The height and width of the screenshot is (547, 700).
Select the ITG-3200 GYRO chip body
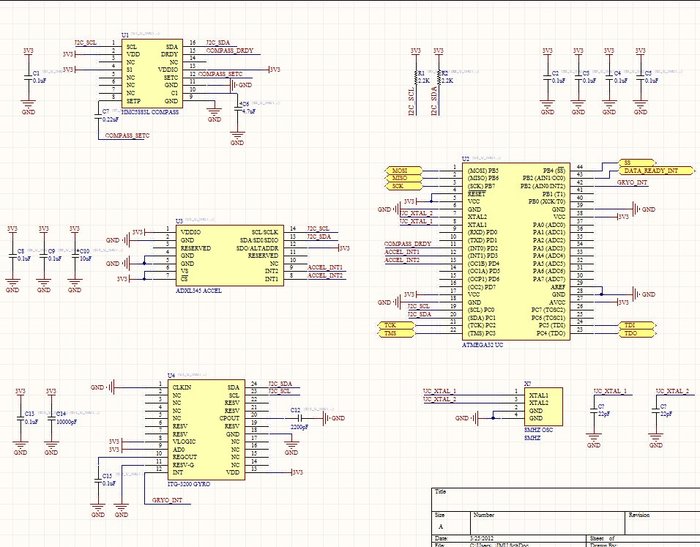pos(206,430)
